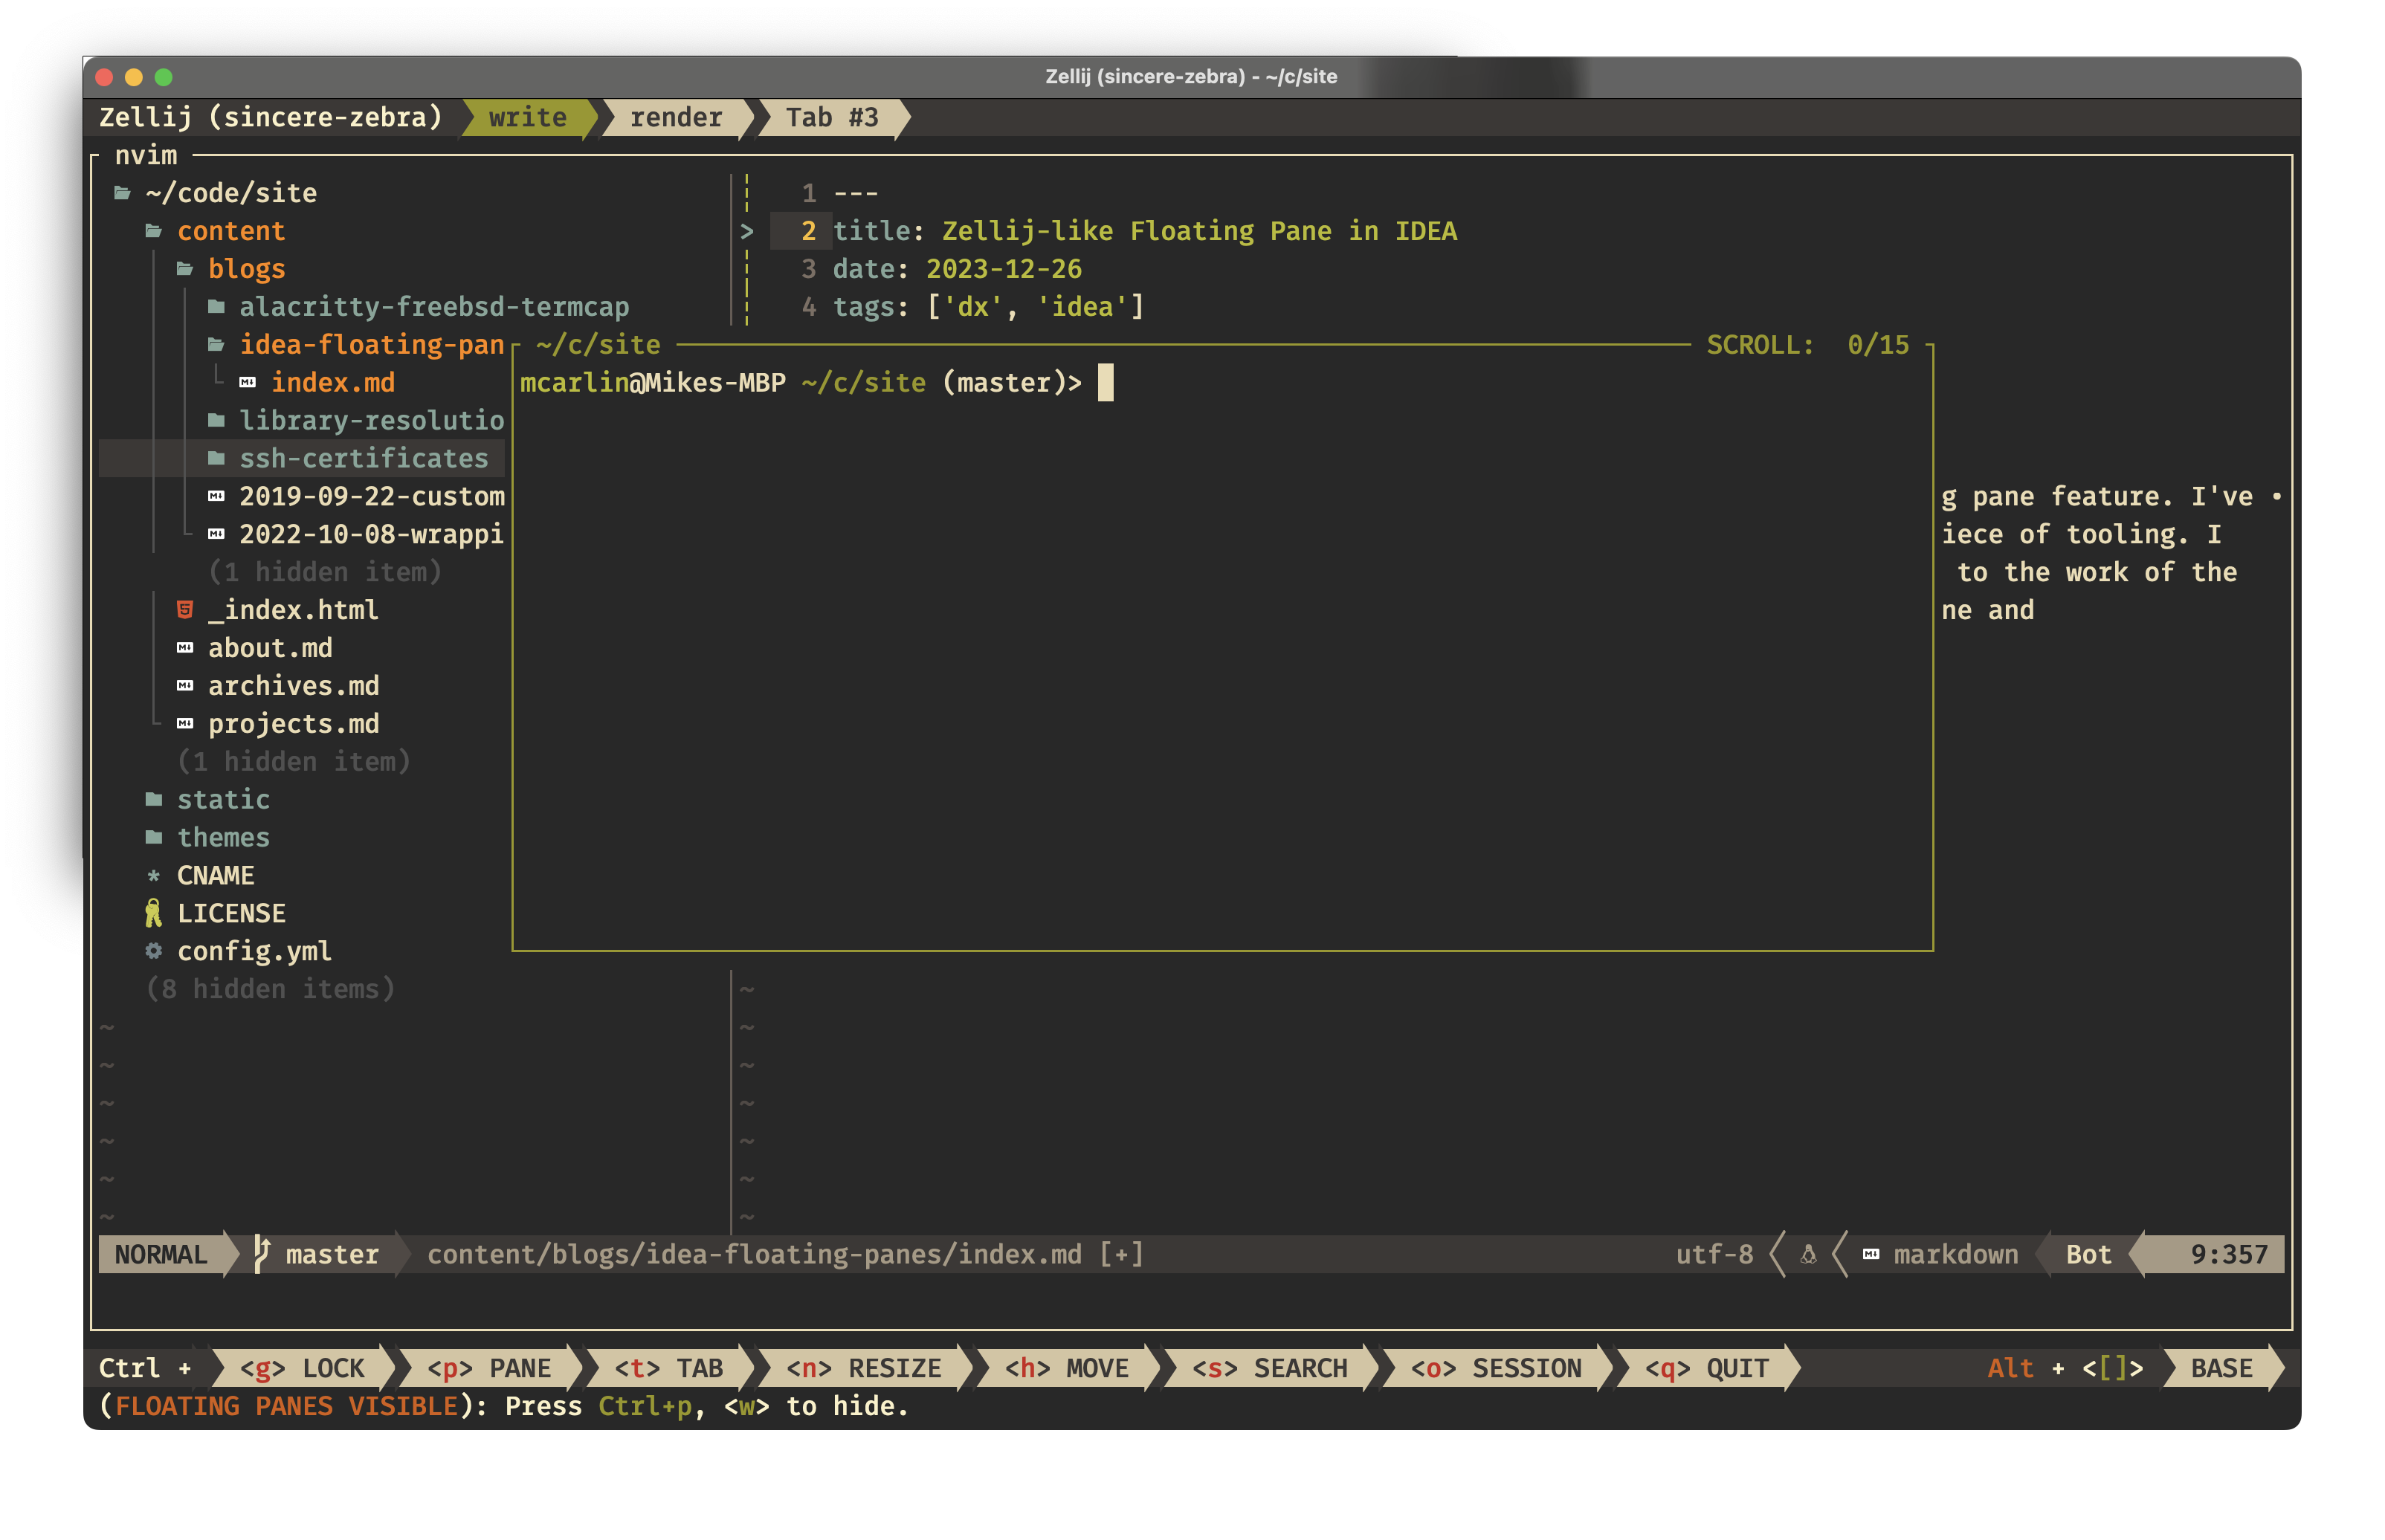Image resolution: width=2385 pixels, height=1540 pixels.
Task: Click the tags line in editor
Action: point(988,307)
